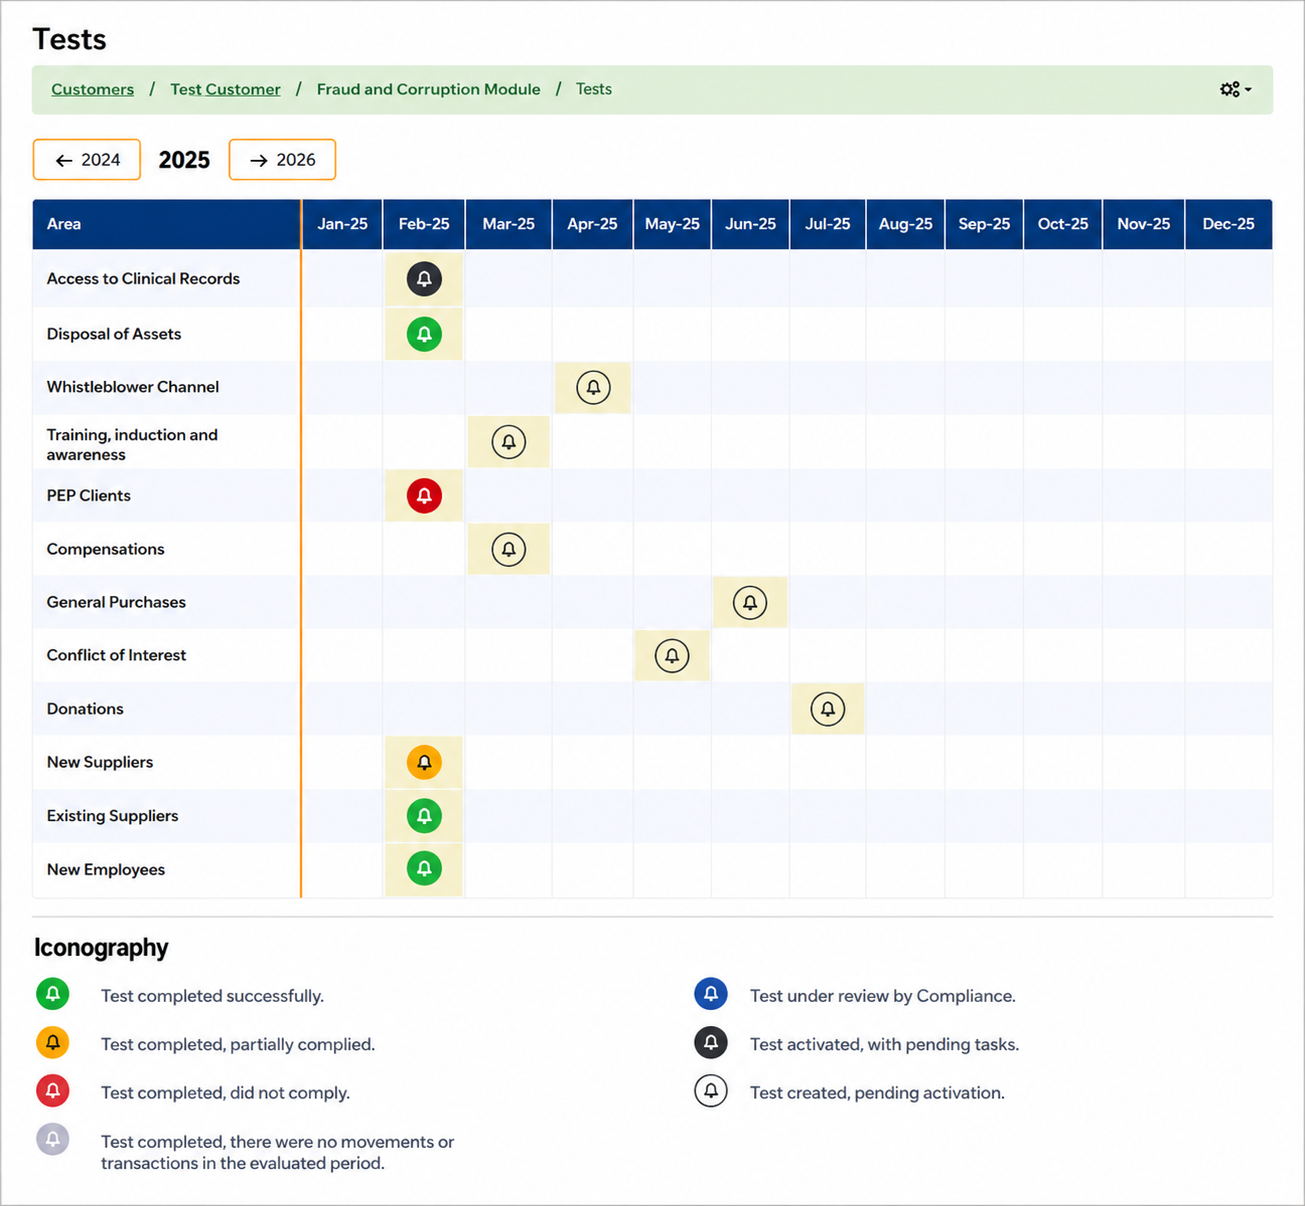Open the Donations bell in Jul-25

[828, 709]
